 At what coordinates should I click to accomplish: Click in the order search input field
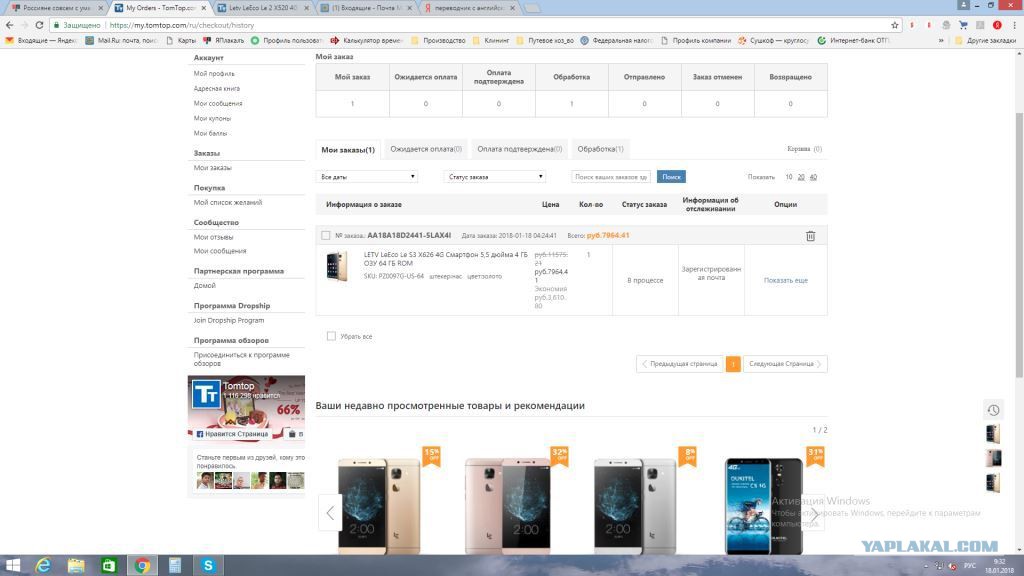611,177
